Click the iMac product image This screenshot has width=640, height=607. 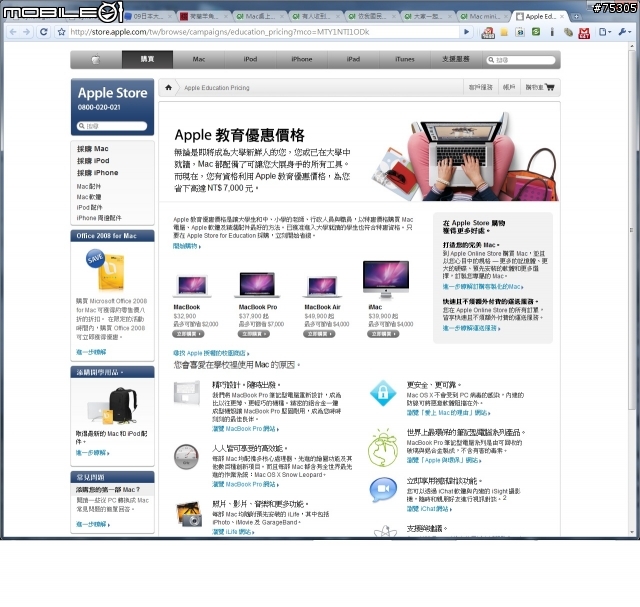[x=386, y=280]
